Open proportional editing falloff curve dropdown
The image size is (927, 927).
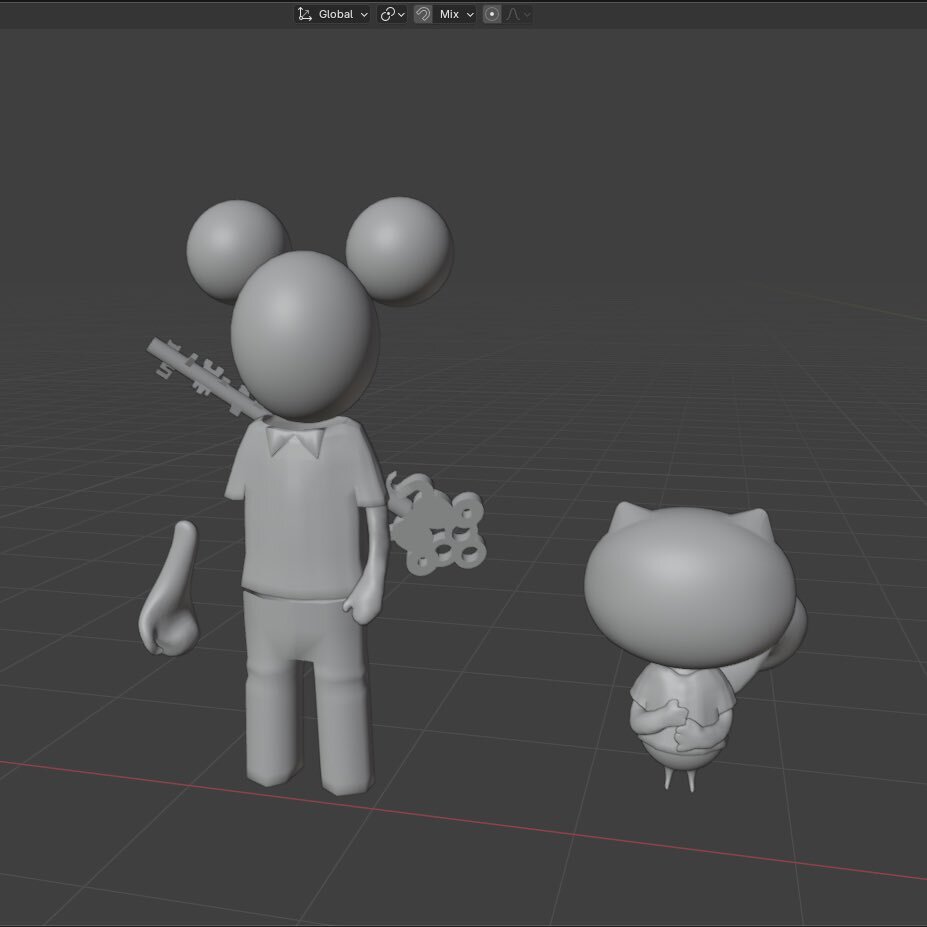(x=517, y=14)
